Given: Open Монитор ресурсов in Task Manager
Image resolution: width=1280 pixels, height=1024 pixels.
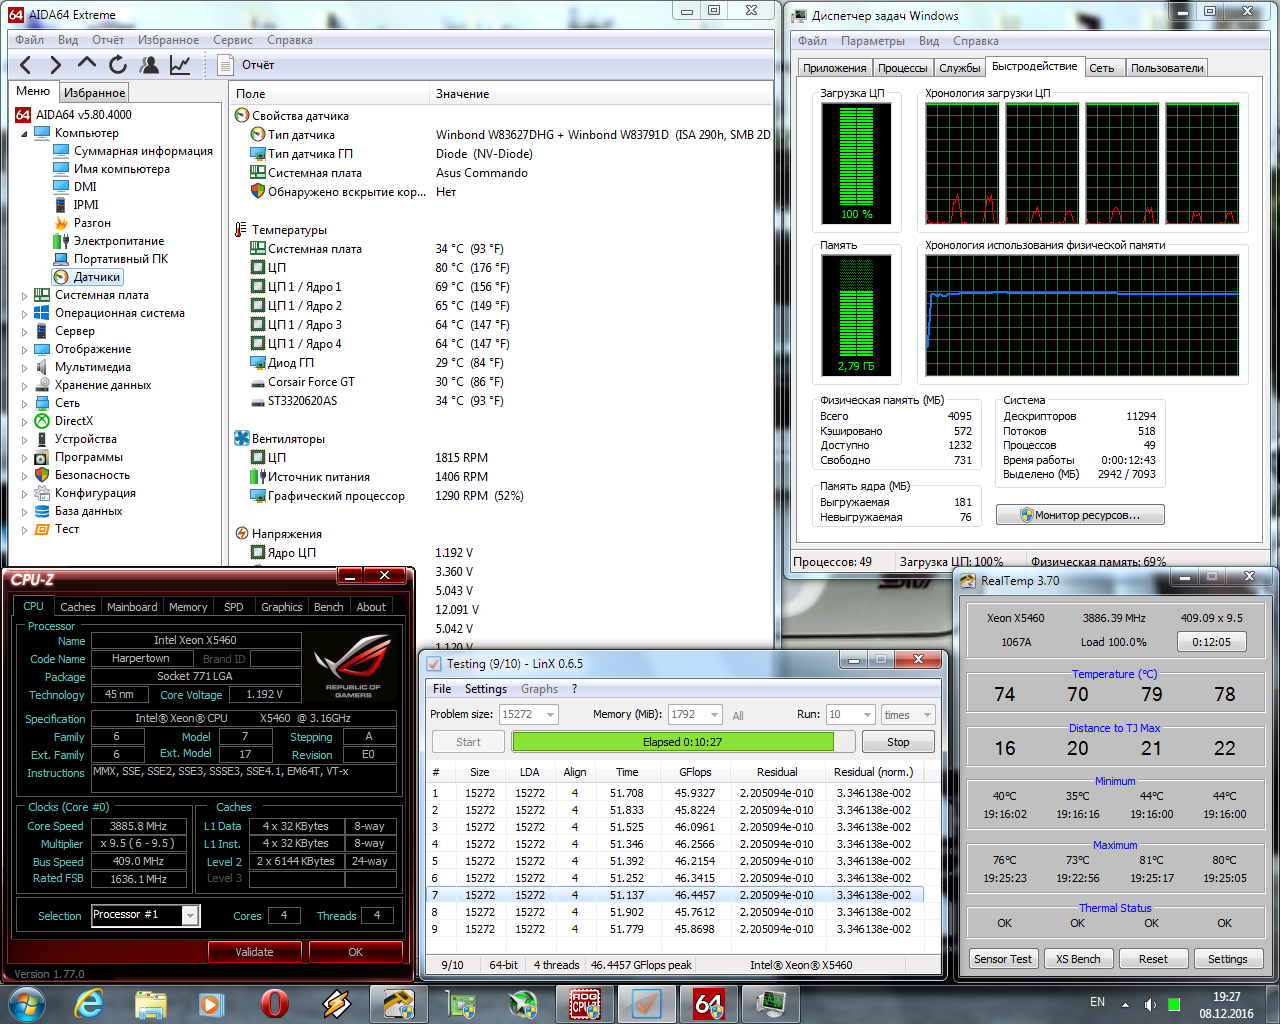Looking at the screenshot, I should pos(1081,515).
